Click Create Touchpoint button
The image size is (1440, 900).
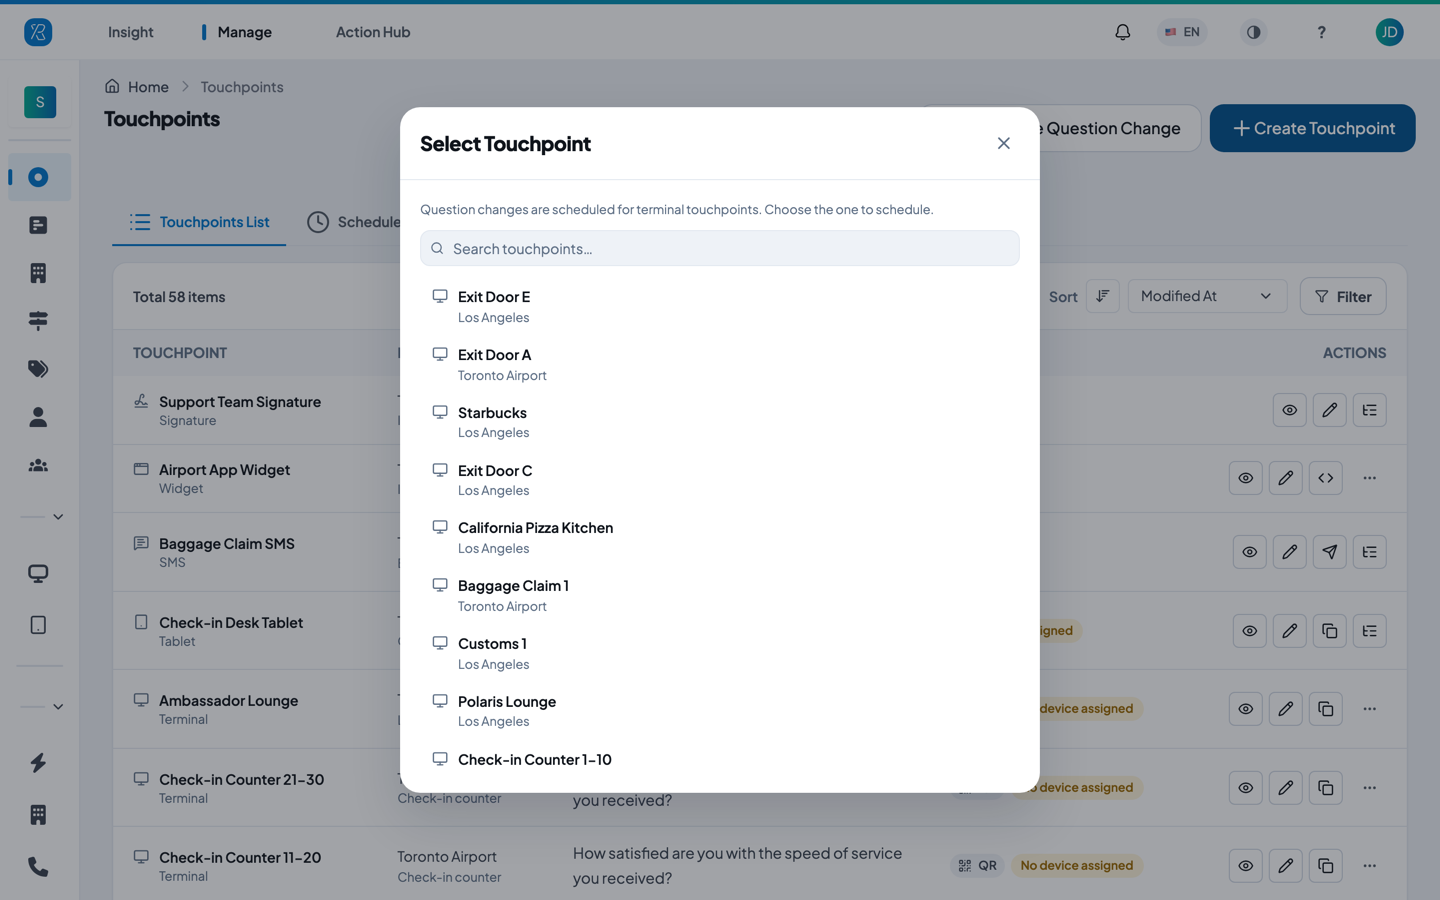1312,128
